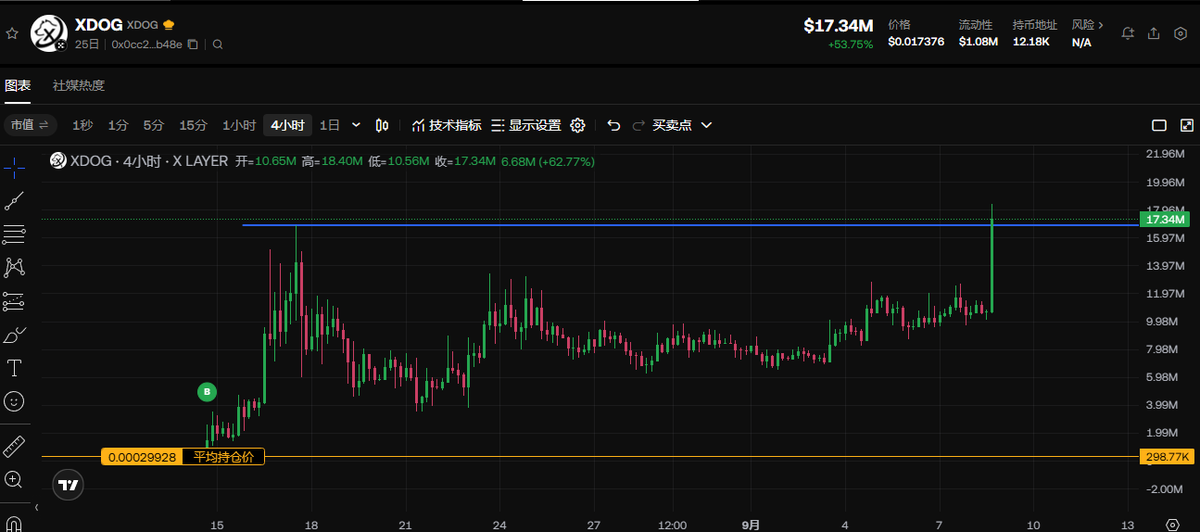Click the 平均持仓价 average cost label
This screenshot has width=1200, height=532.
pos(224,457)
